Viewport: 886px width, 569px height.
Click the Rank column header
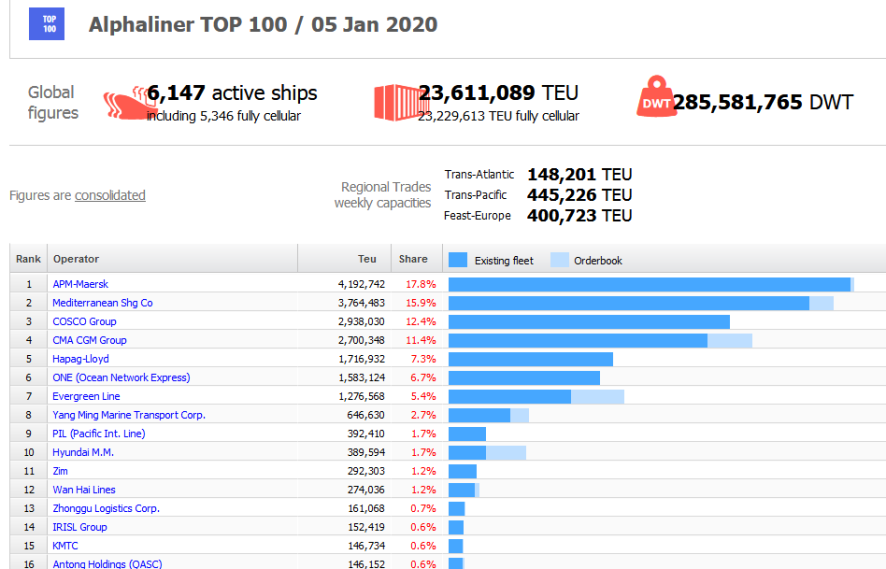coord(28,259)
